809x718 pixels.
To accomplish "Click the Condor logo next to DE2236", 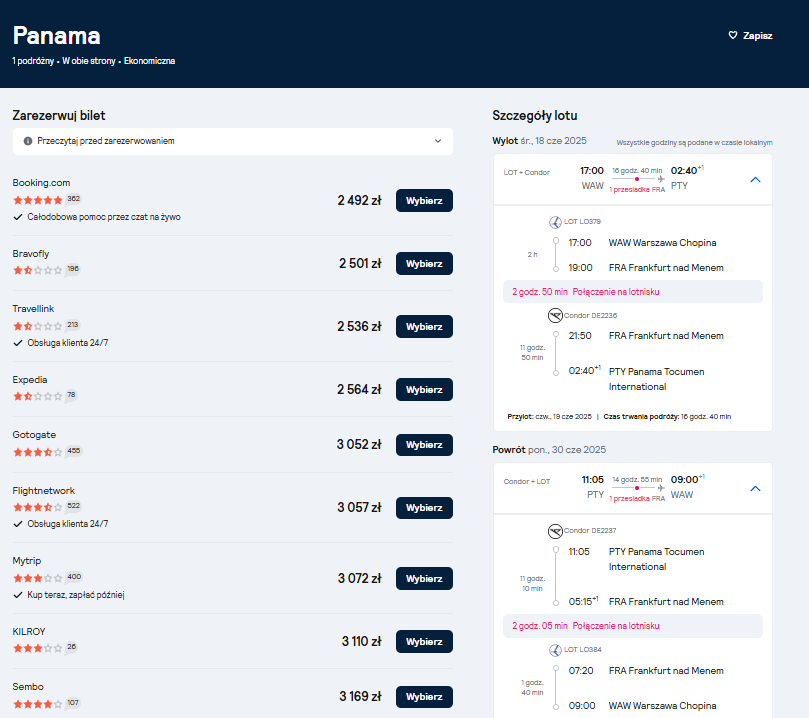I will pyautogui.click(x=555, y=315).
